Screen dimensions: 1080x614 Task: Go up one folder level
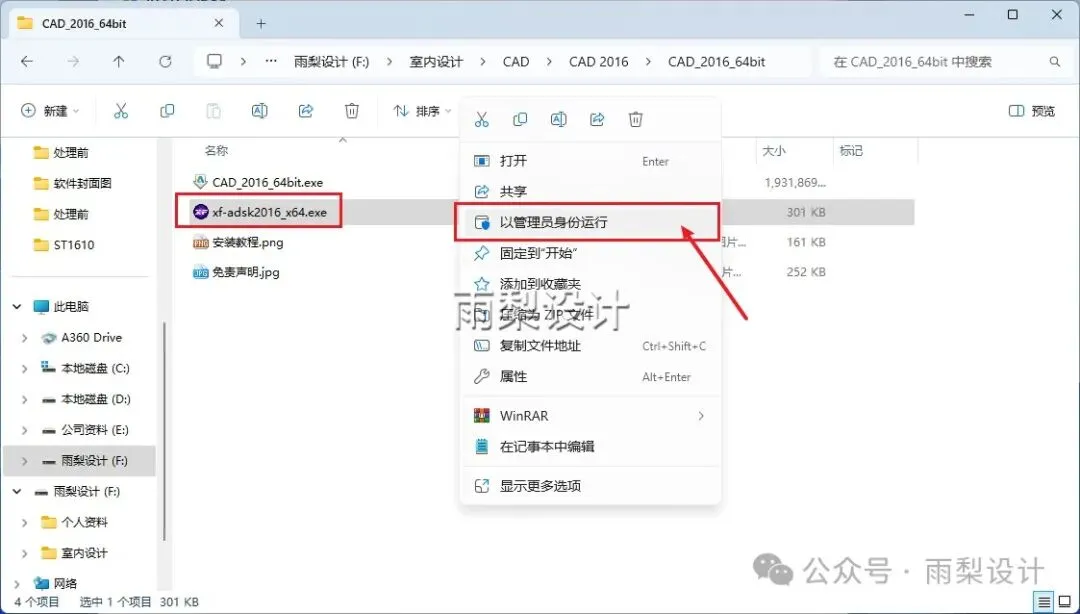pos(118,61)
